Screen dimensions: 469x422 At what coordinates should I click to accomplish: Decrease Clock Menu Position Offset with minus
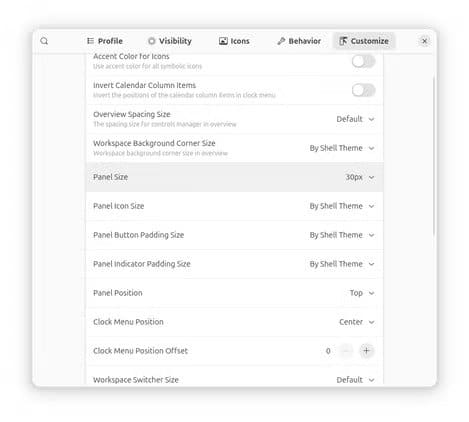click(x=346, y=351)
